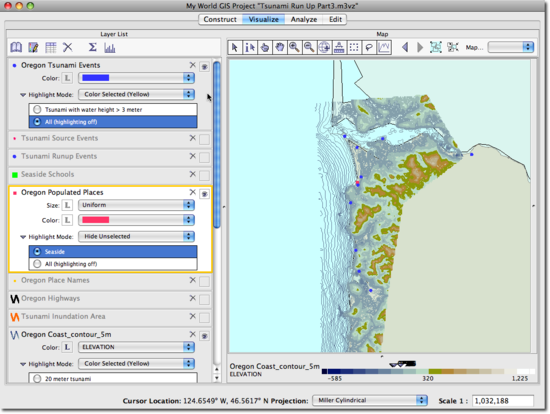This screenshot has width=550, height=414.
Task: Click the elevation color ramp legend bar
Action: 428,371
